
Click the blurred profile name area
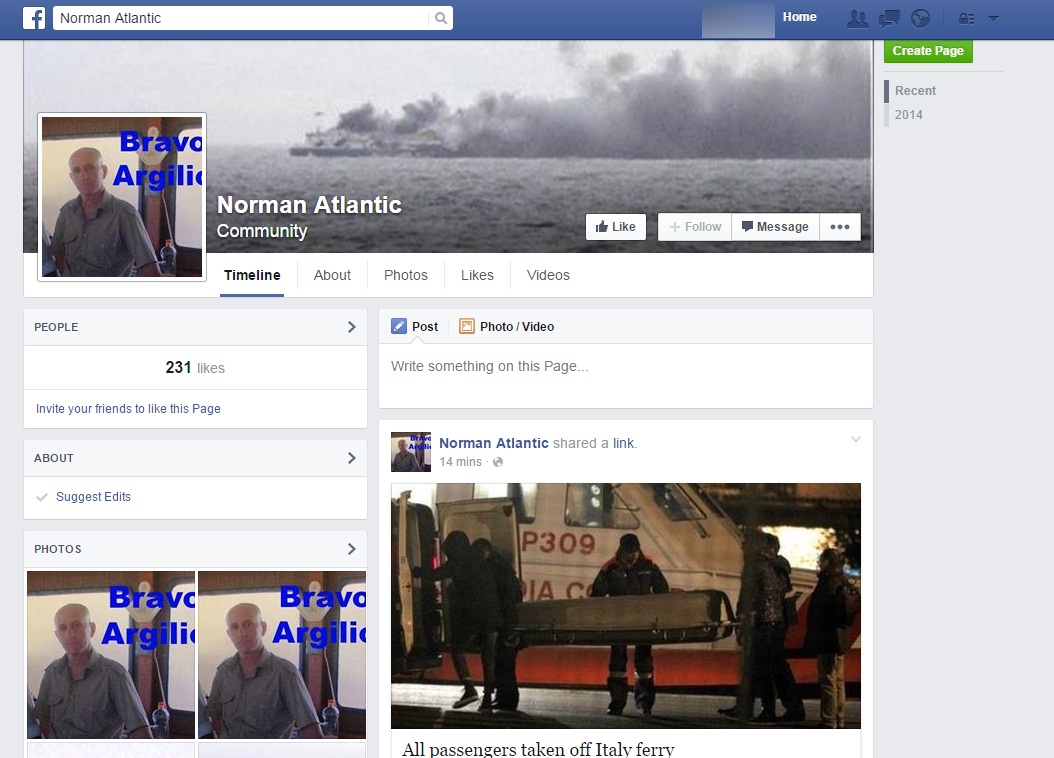click(x=737, y=19)
